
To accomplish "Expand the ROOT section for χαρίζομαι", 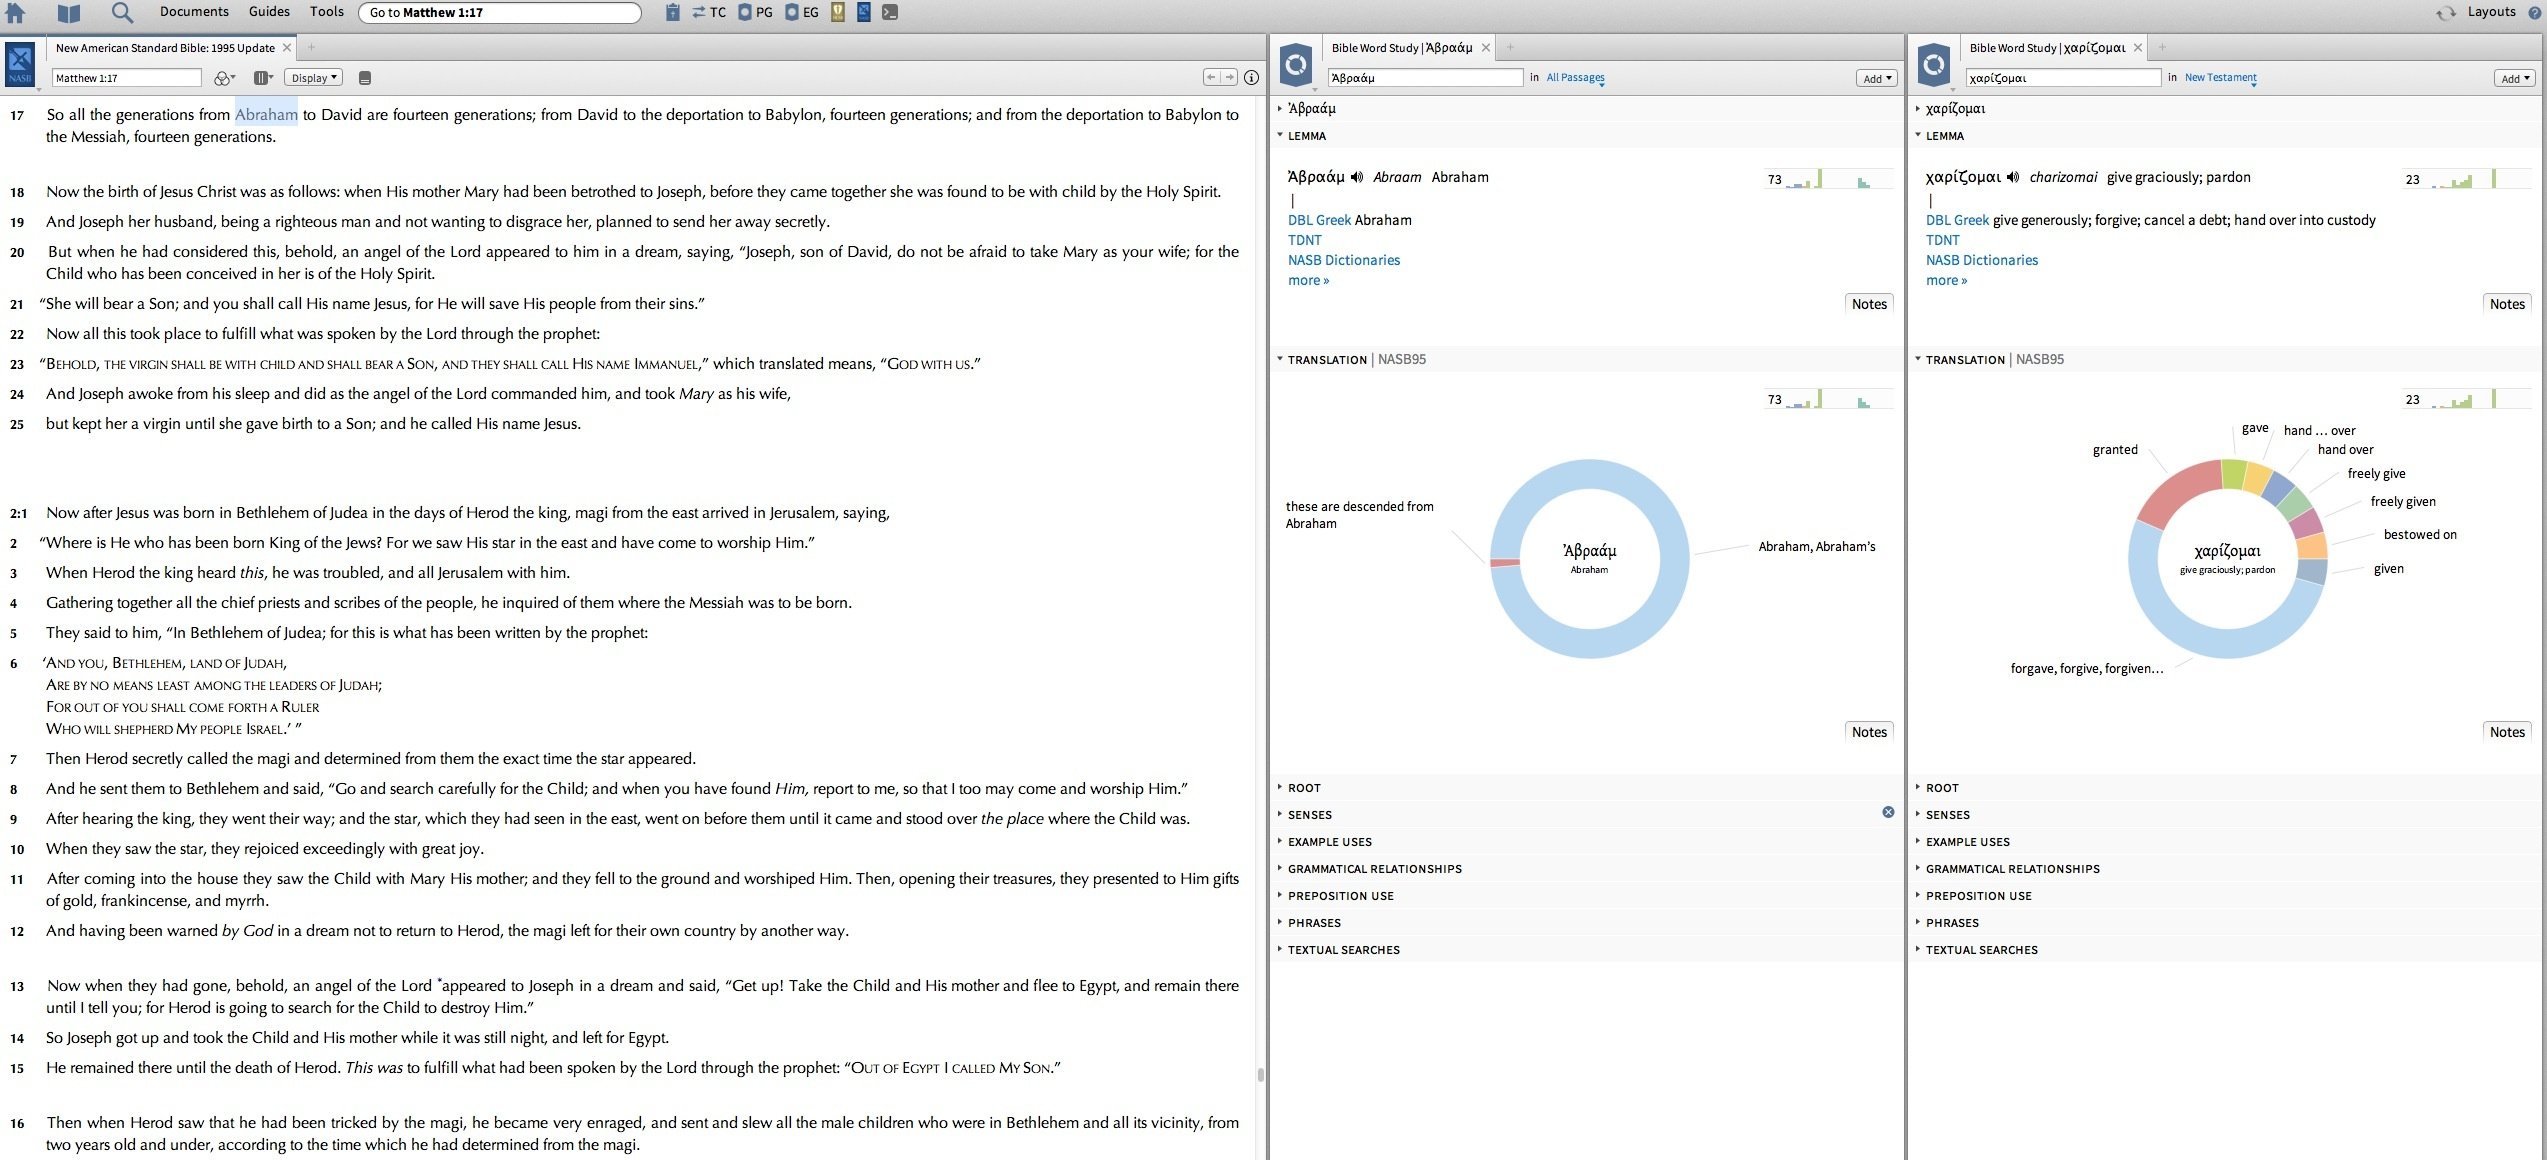I will (x=1942, y=788).
